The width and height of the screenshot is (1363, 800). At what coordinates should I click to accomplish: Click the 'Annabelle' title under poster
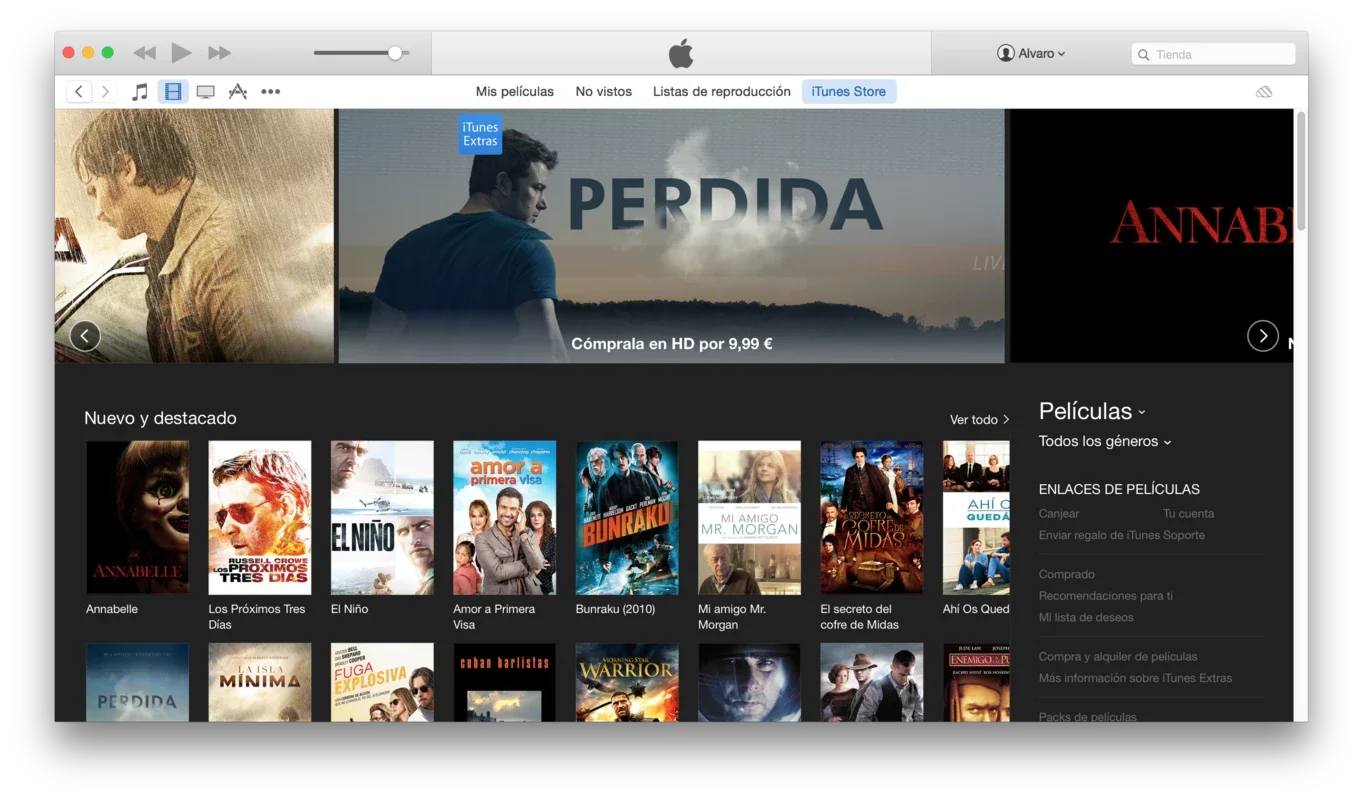112,609
